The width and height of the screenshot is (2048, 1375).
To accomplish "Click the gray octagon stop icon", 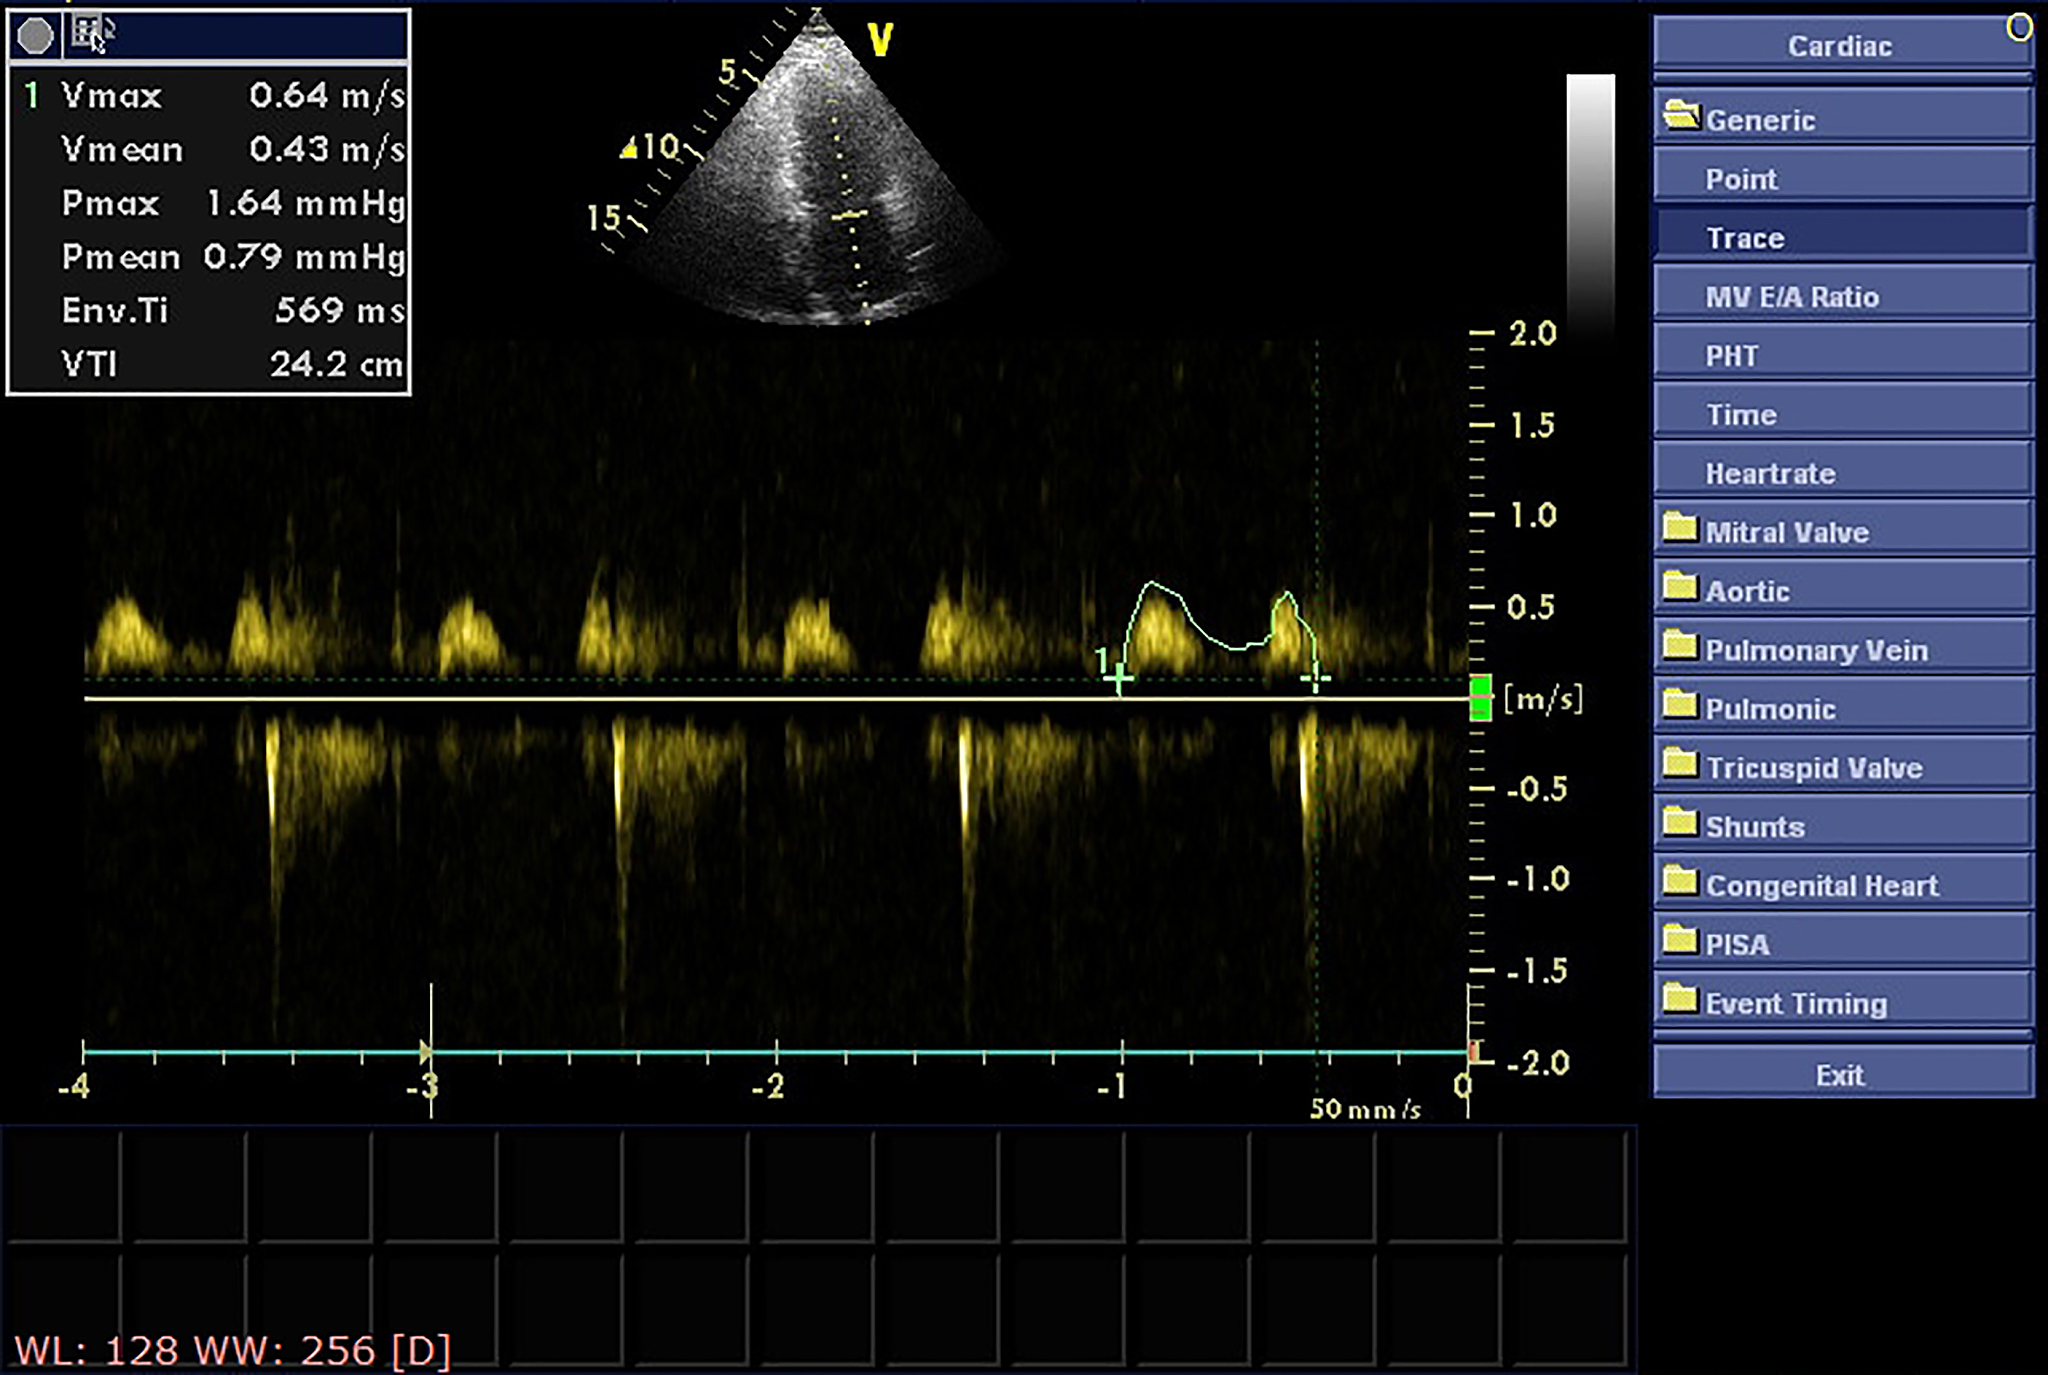I will click(x=36, y=37).
